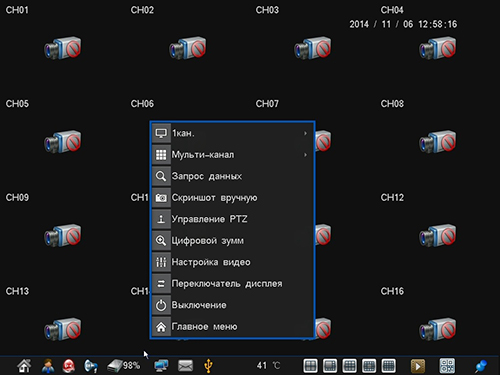Screen dimensions: 500x375
Task: Open playback with the film play icon
Action: pyautogui.click(x=418, y=366)
